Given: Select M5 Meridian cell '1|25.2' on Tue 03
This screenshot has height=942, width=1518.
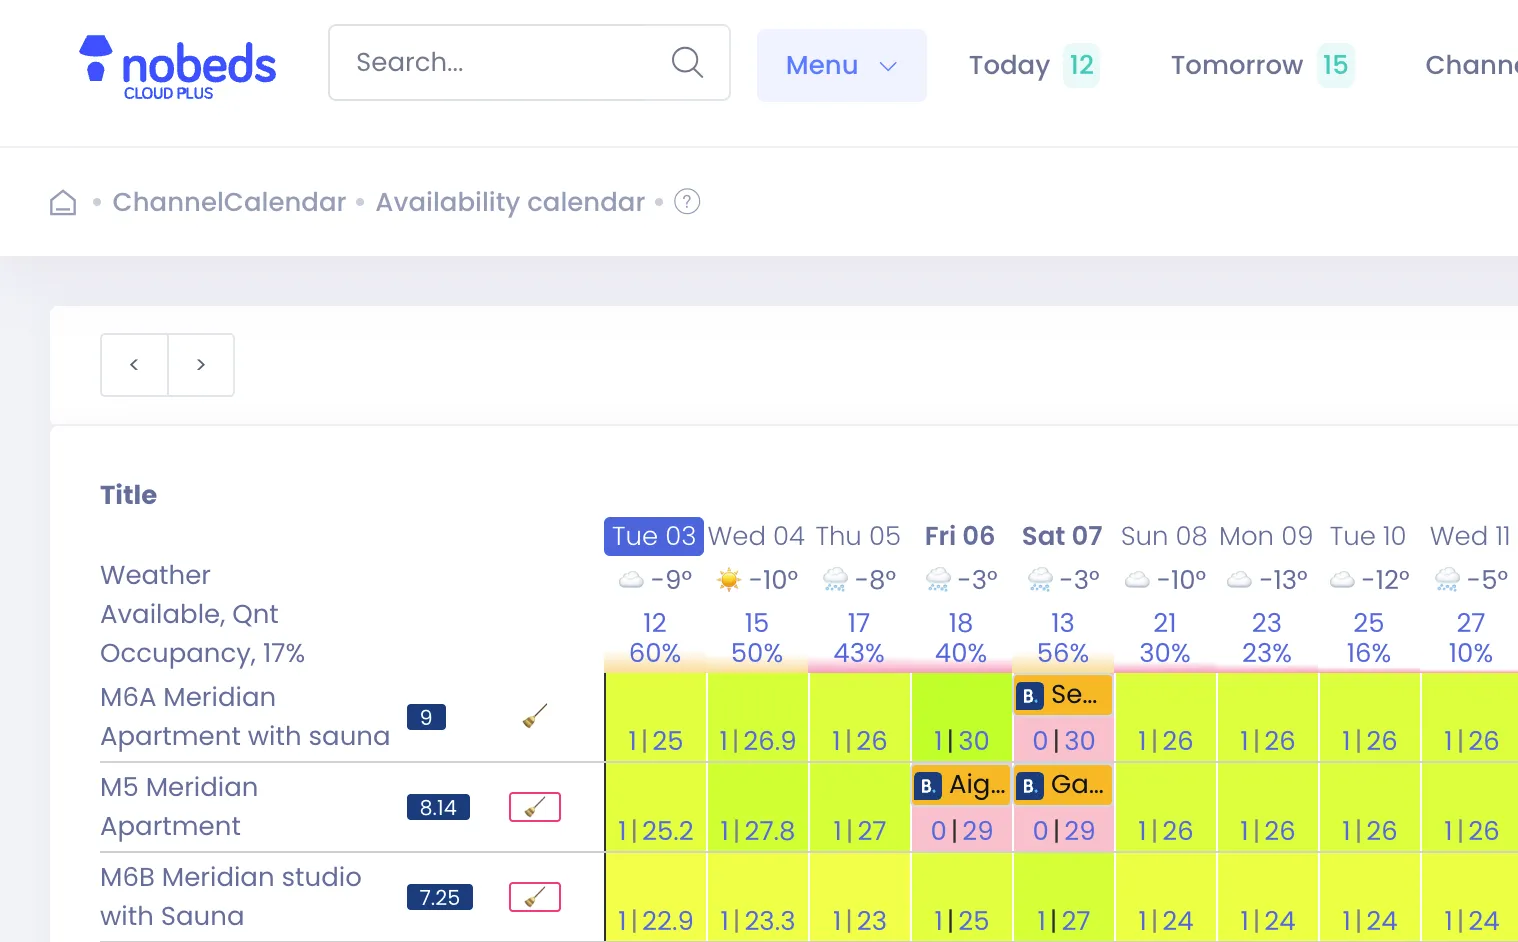Looking at the screenshot, I should [x=655, y=808].
